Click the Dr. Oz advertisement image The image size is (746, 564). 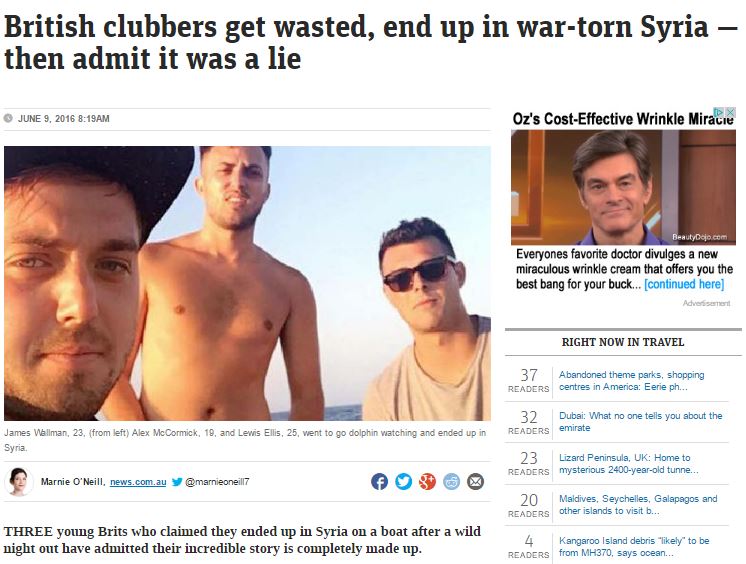623,188
